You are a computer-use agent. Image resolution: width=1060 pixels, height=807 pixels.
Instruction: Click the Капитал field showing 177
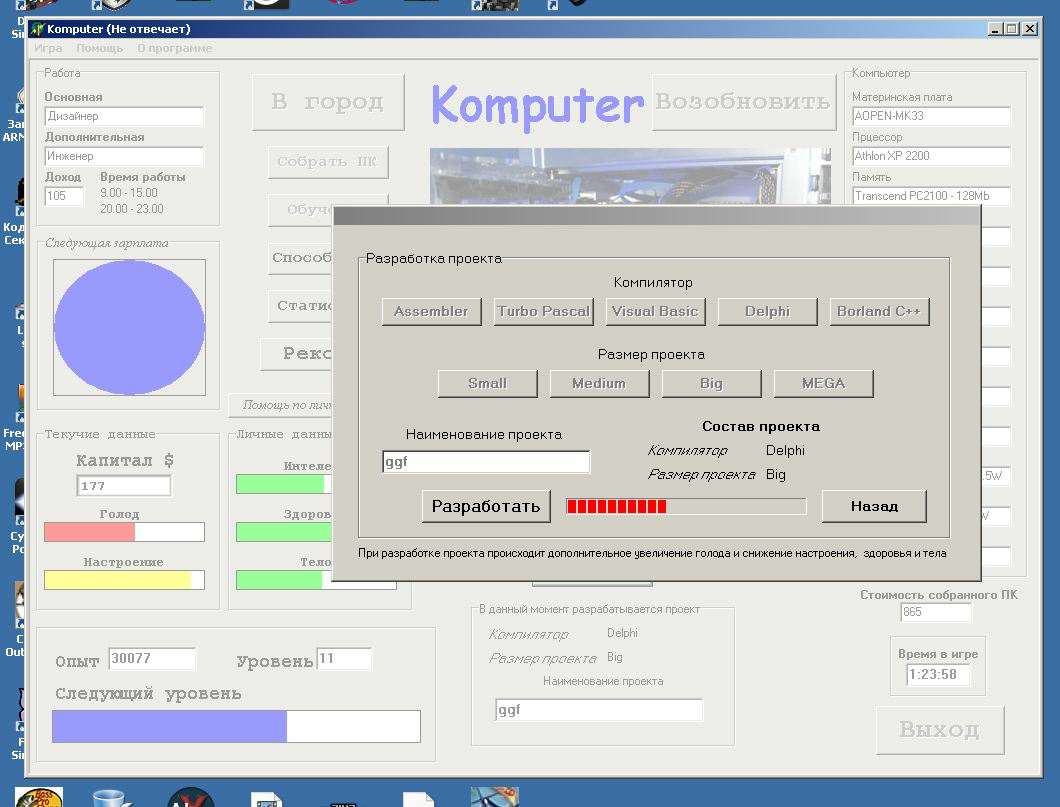[124, 486]
